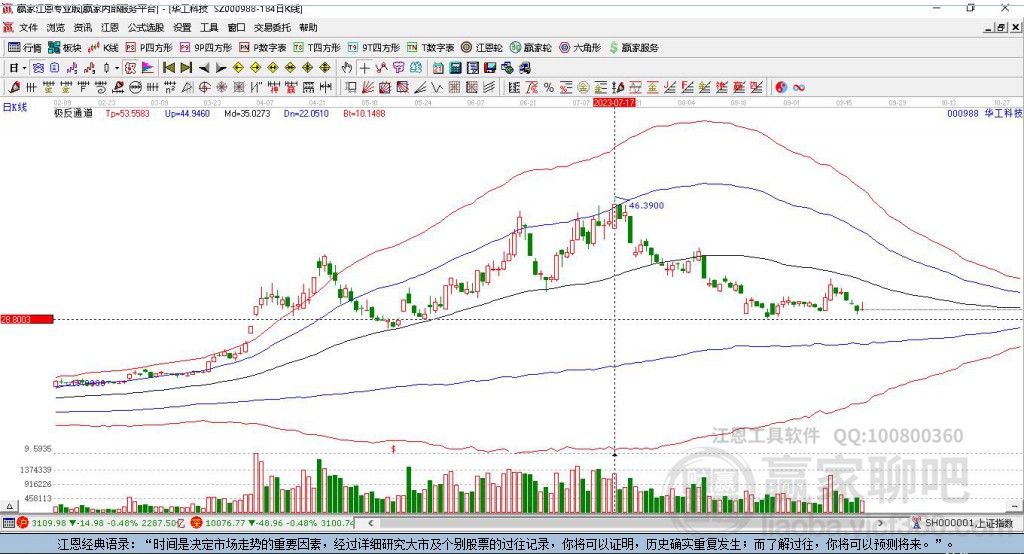Click the Dn=22.0510 indicator value
The width and height of the screenshot is (1024, 554).
click(x=306, y=113)
